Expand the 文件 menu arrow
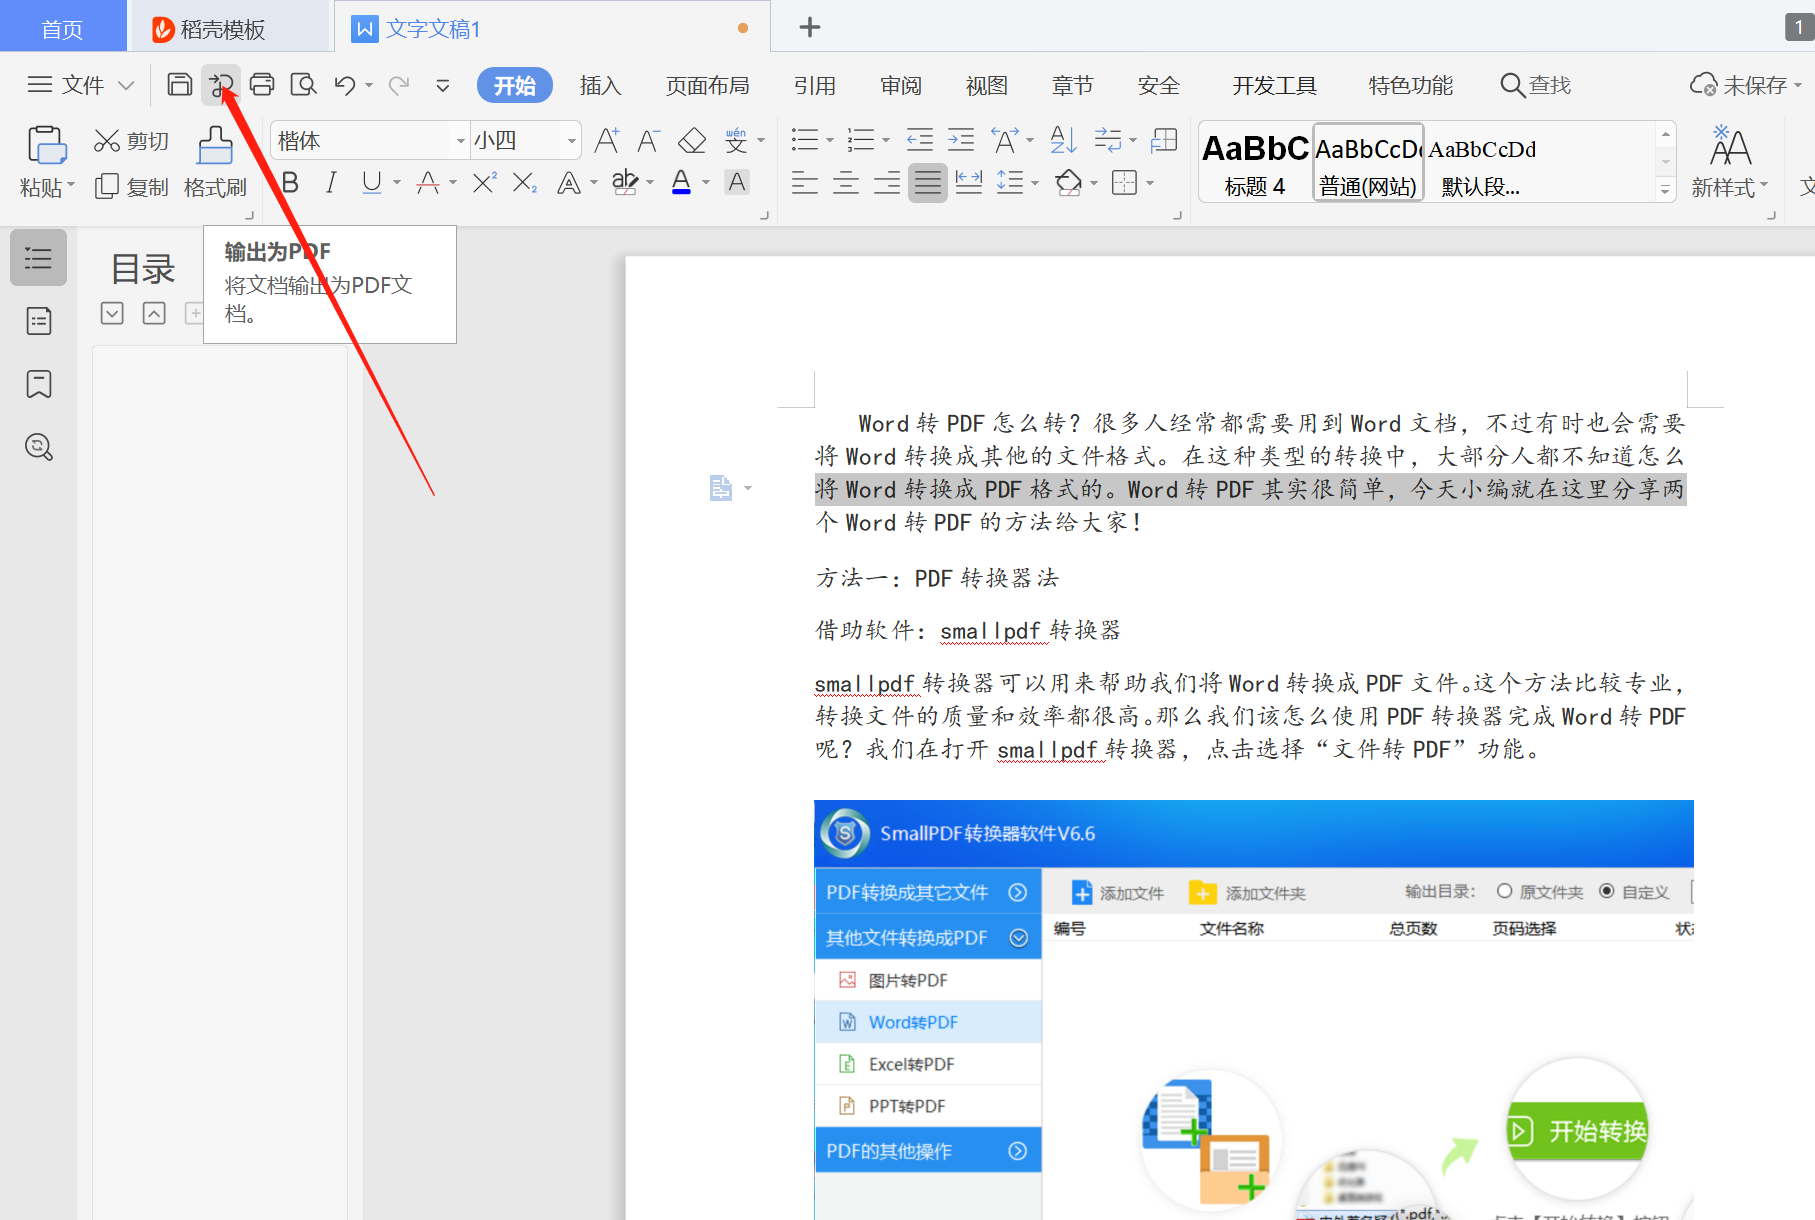This screenshot has height=1220, width=1815. [x=126, y=85]
